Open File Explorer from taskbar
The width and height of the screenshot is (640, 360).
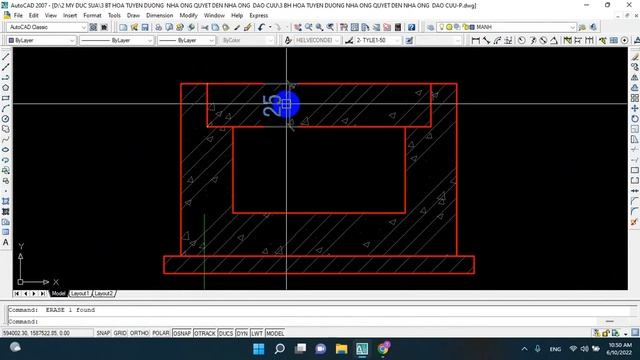(x=341, y=349)
